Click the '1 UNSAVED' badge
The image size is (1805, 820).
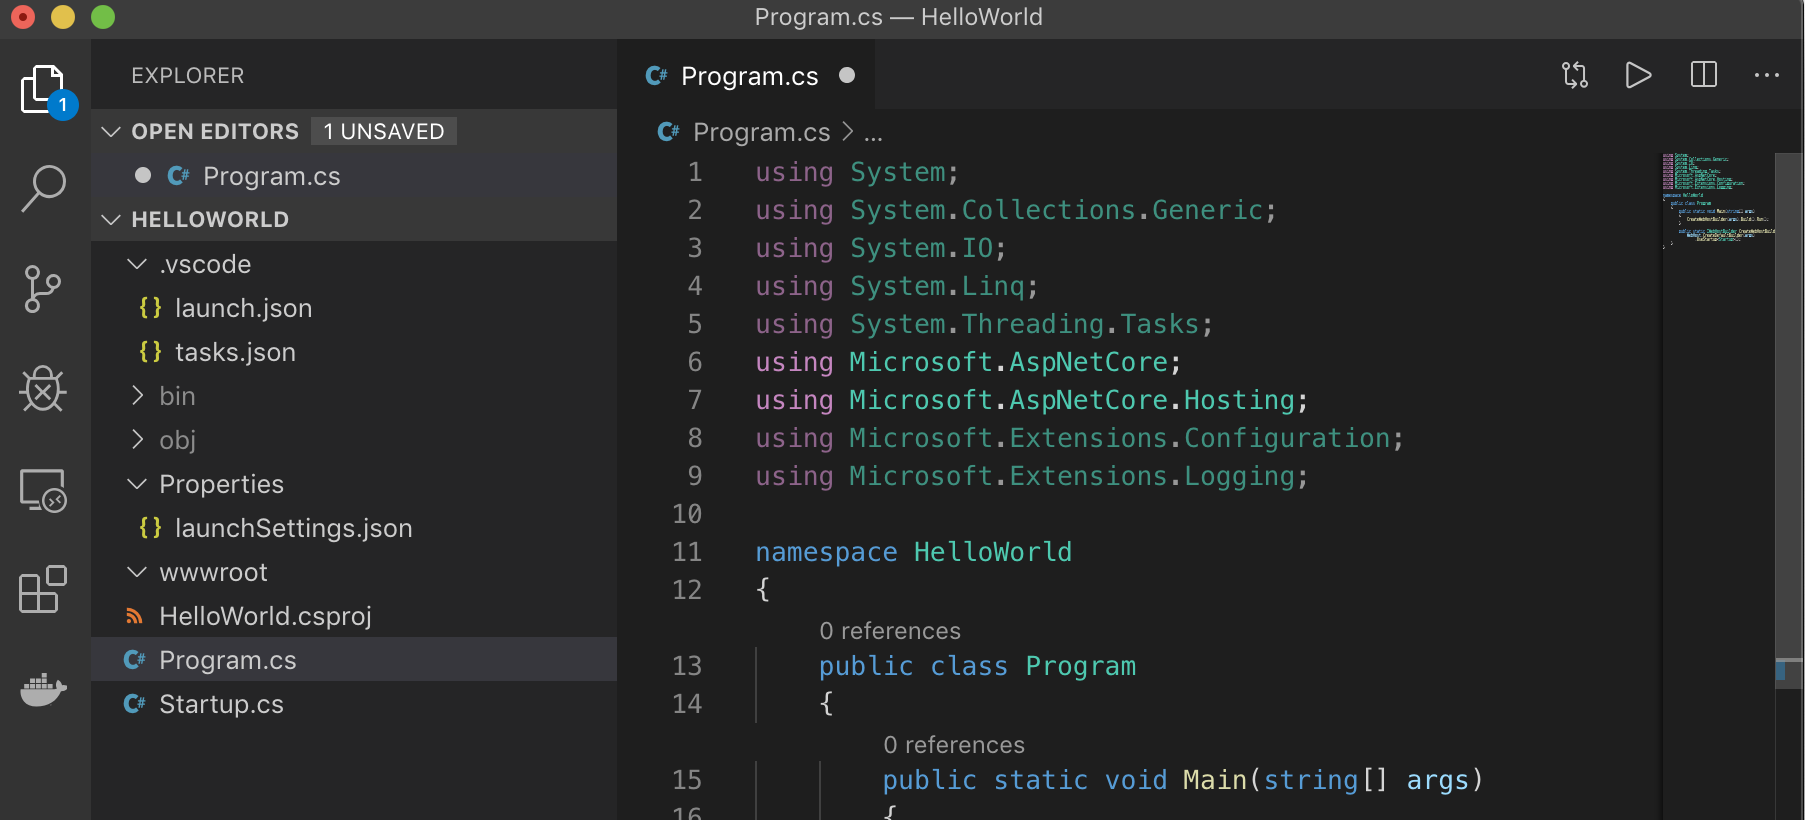click(384, 132)
